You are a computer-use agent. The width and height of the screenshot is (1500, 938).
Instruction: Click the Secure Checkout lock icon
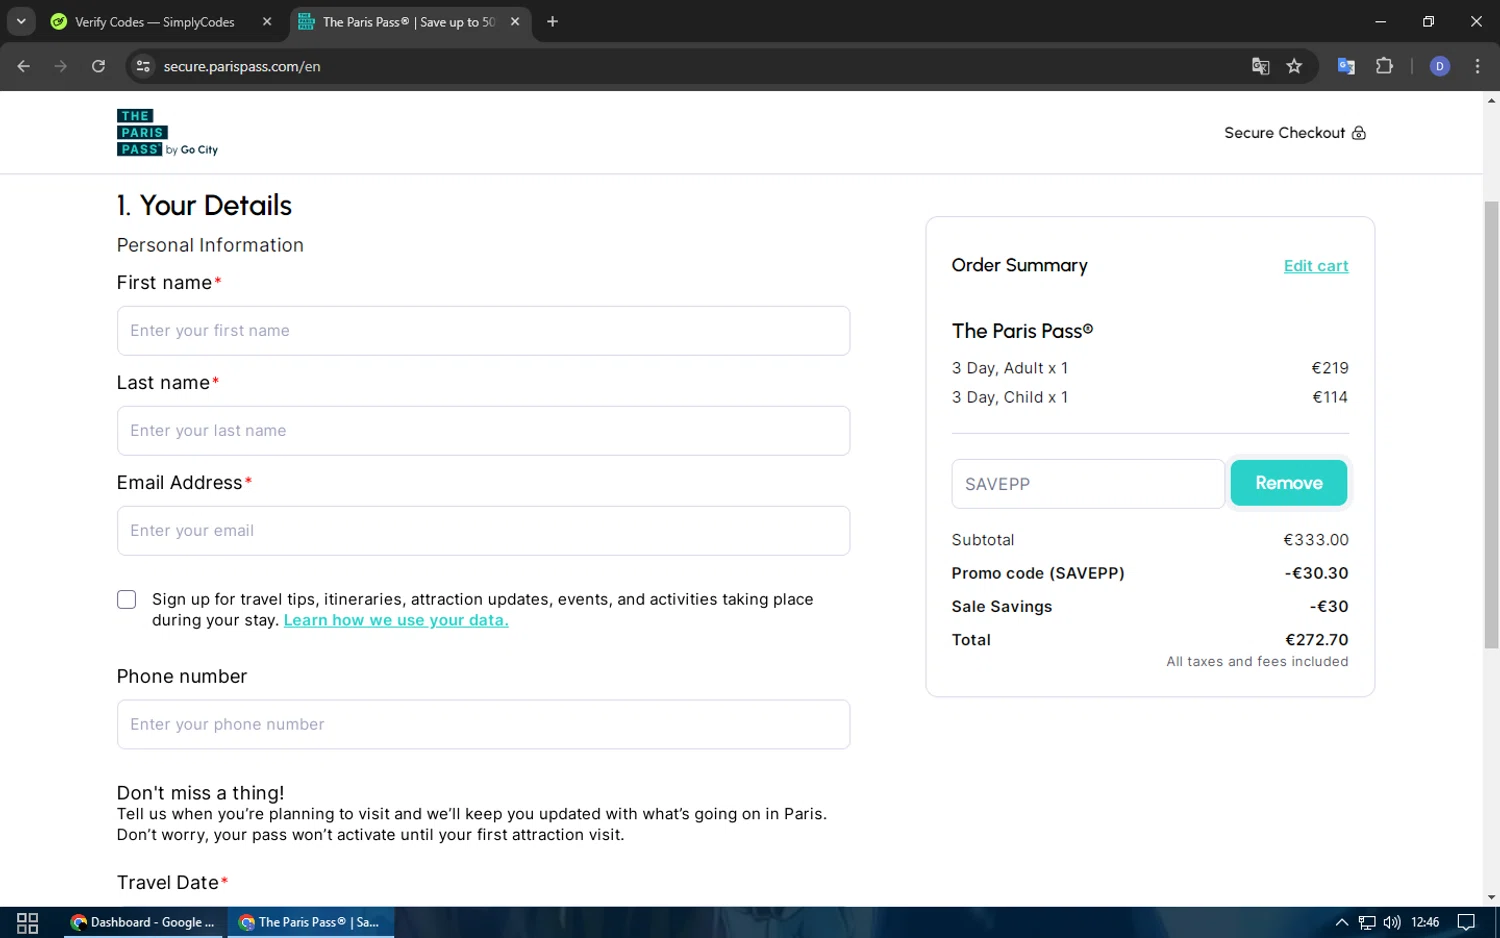pos(1358,133)
